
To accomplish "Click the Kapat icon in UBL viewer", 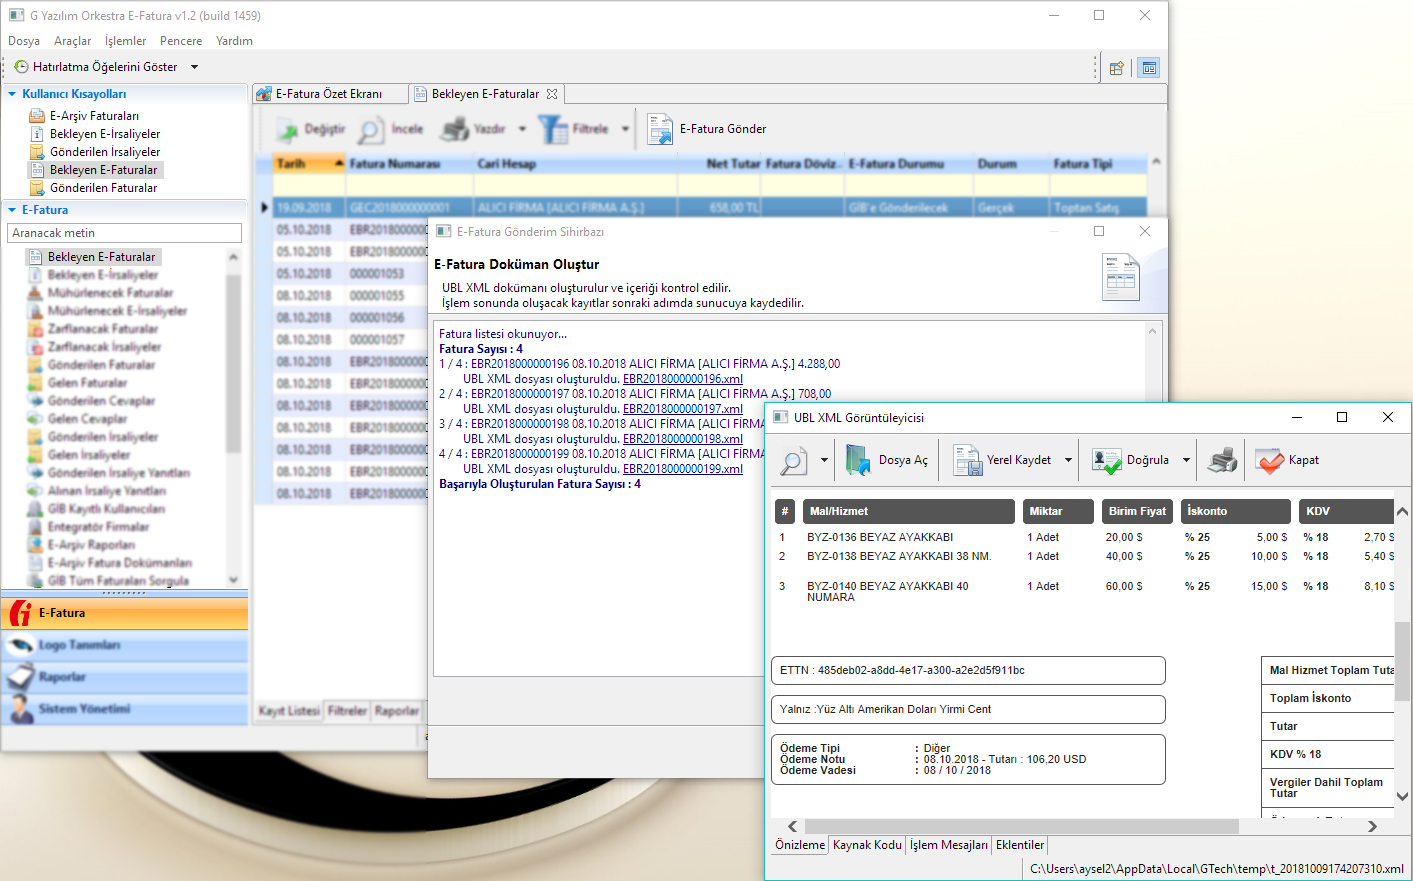I will pos(1270,460).
